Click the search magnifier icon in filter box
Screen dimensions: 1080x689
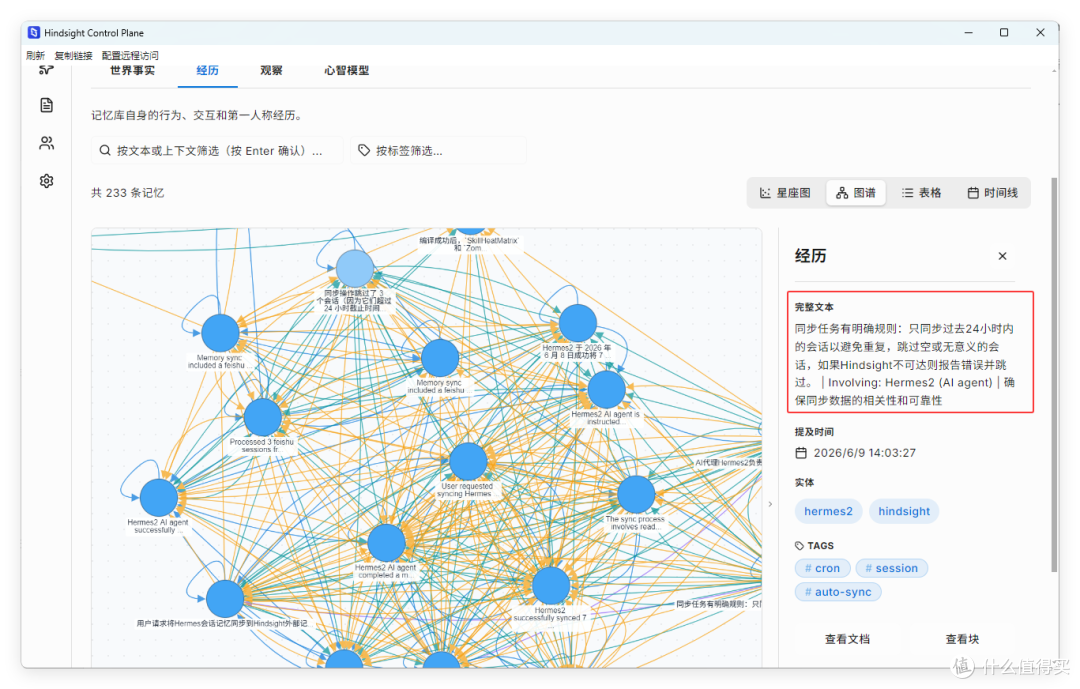point(105,150)
